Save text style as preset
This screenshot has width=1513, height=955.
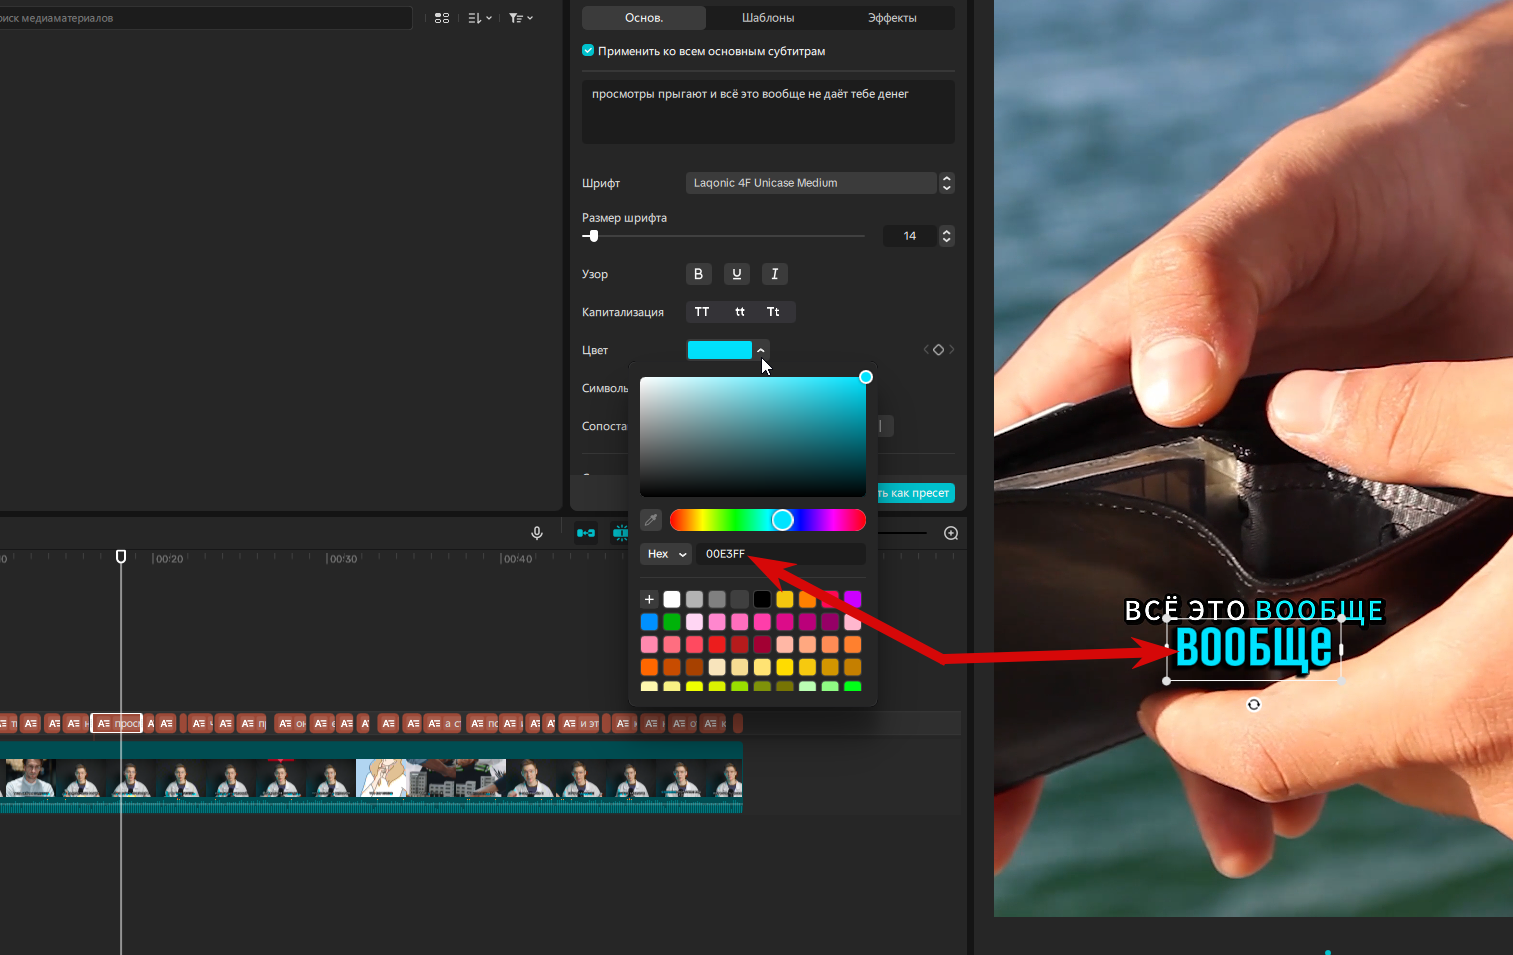[915, 493]
